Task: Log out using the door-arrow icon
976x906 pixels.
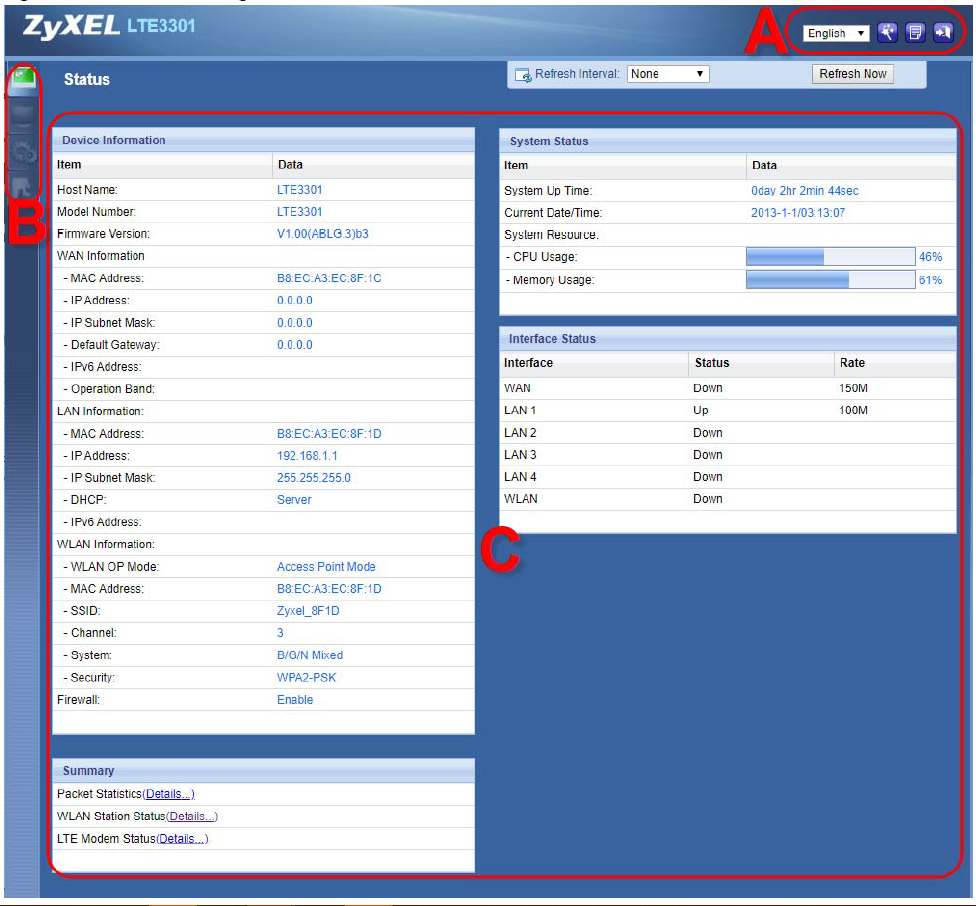Action: coord(943,32)
